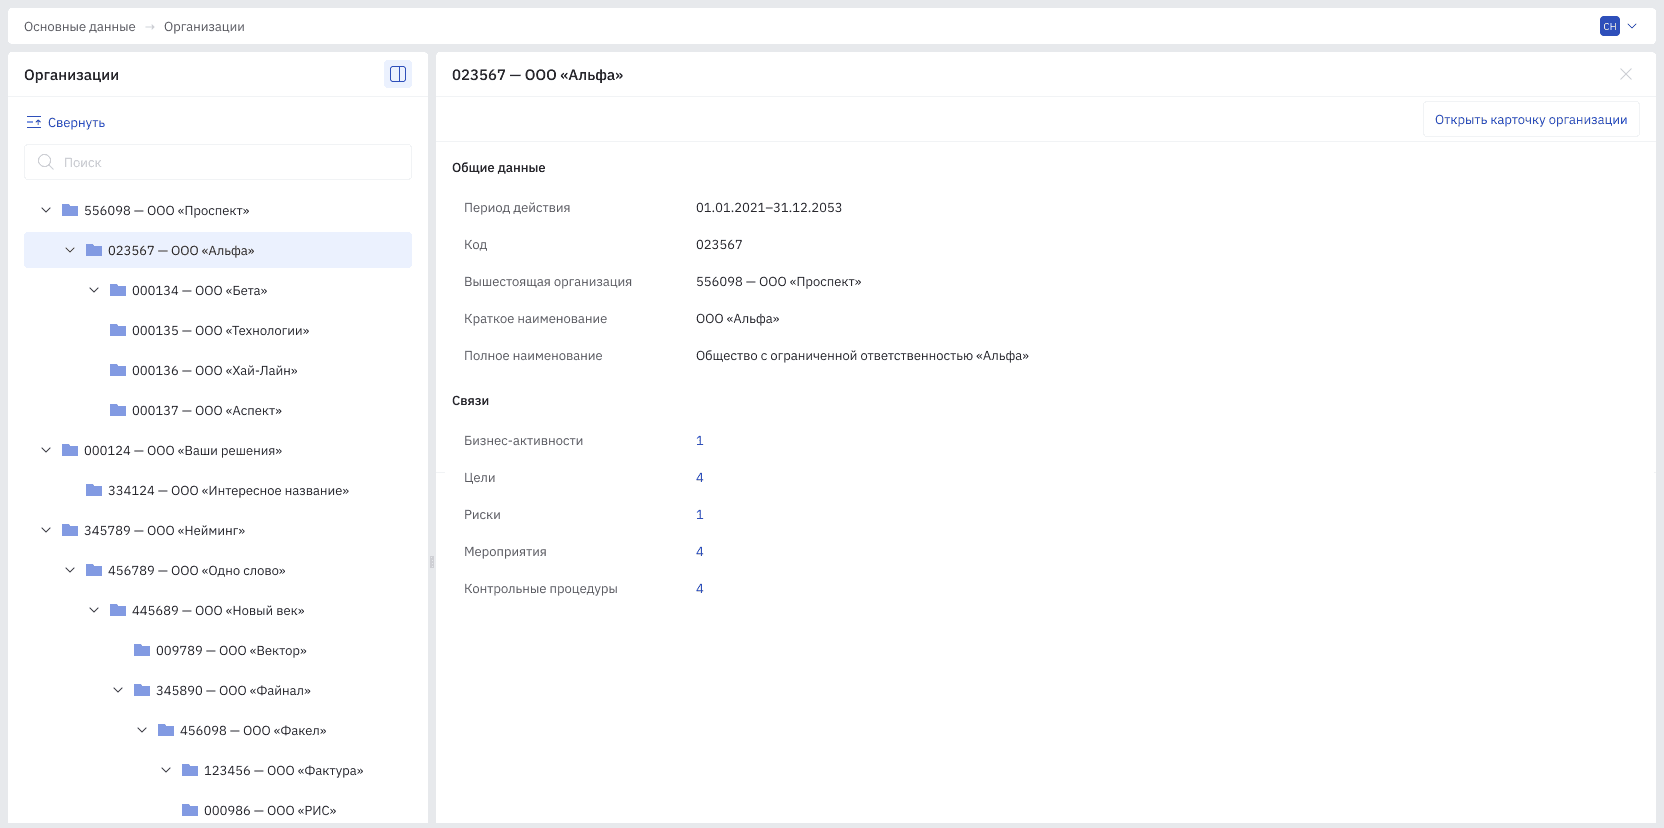1664x828 pixels.
Task: Click the panel splitter handle
Action: pos(432,562)
